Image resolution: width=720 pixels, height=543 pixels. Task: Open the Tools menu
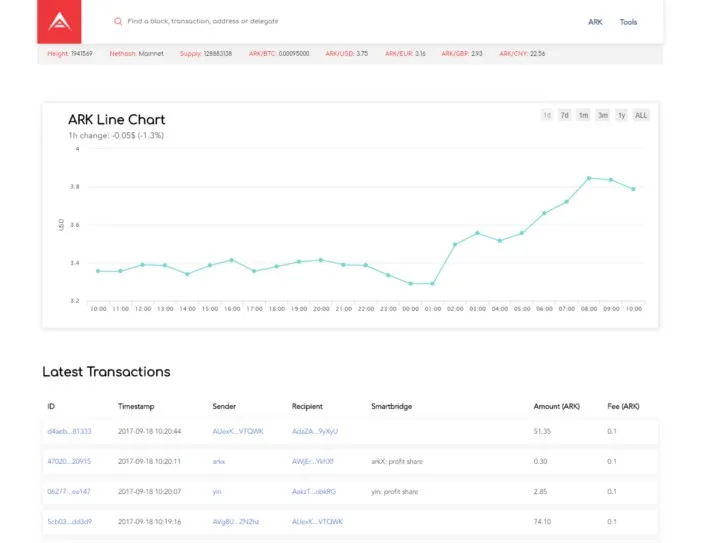coord(628,22)
